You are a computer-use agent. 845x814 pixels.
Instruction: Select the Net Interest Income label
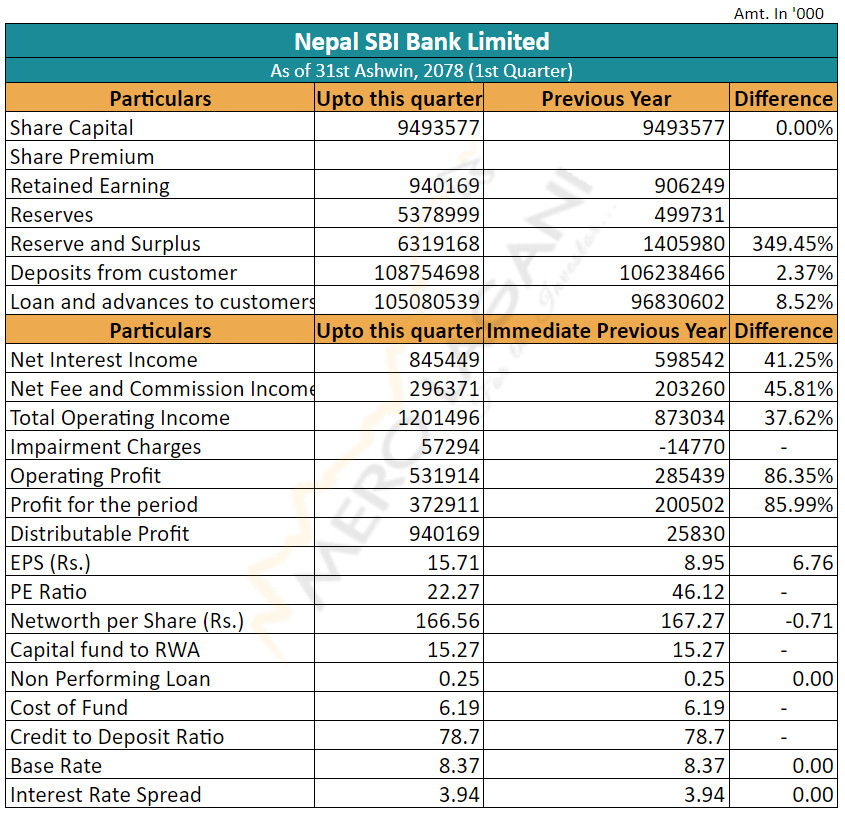(x=104, y=360)
